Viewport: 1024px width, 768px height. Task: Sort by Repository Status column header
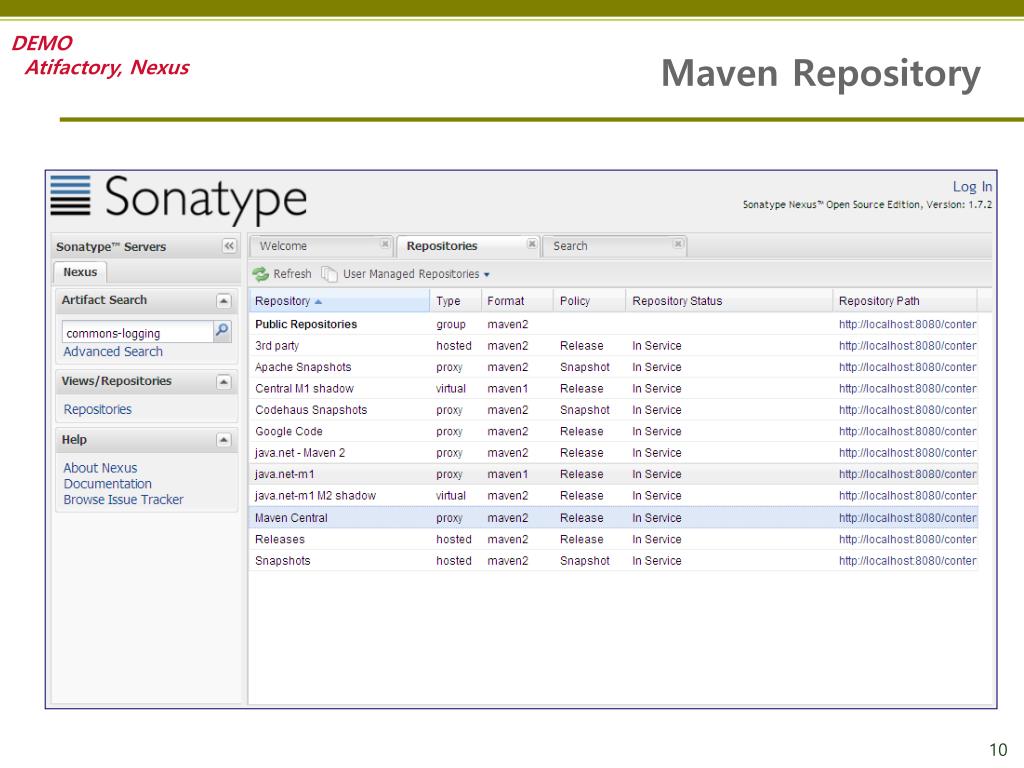[729, 301]
